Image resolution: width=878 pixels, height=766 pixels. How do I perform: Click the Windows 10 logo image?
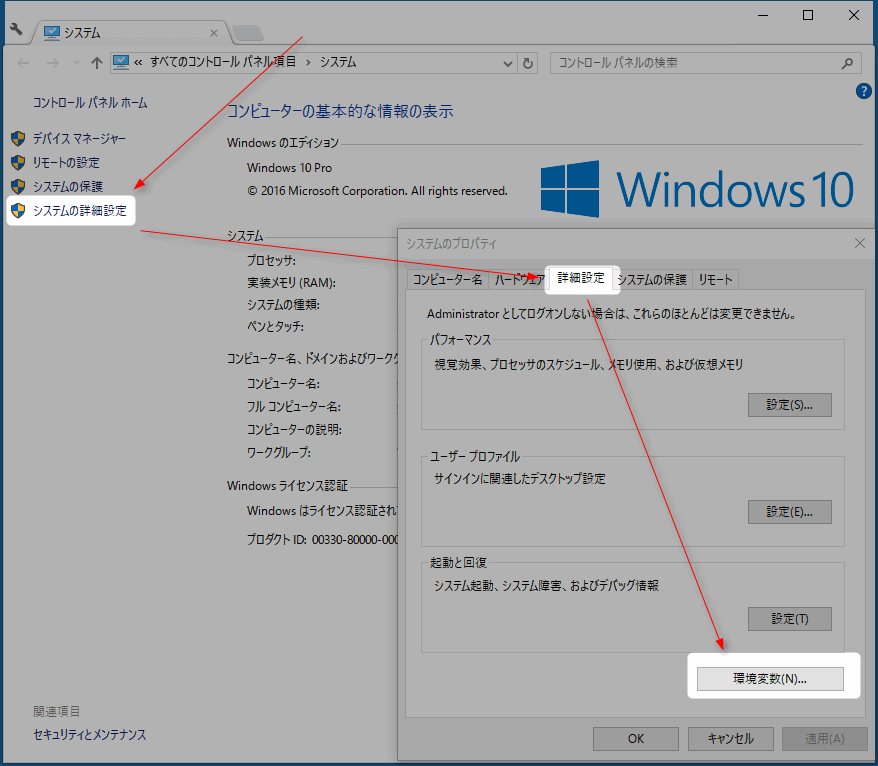point(697,189)
